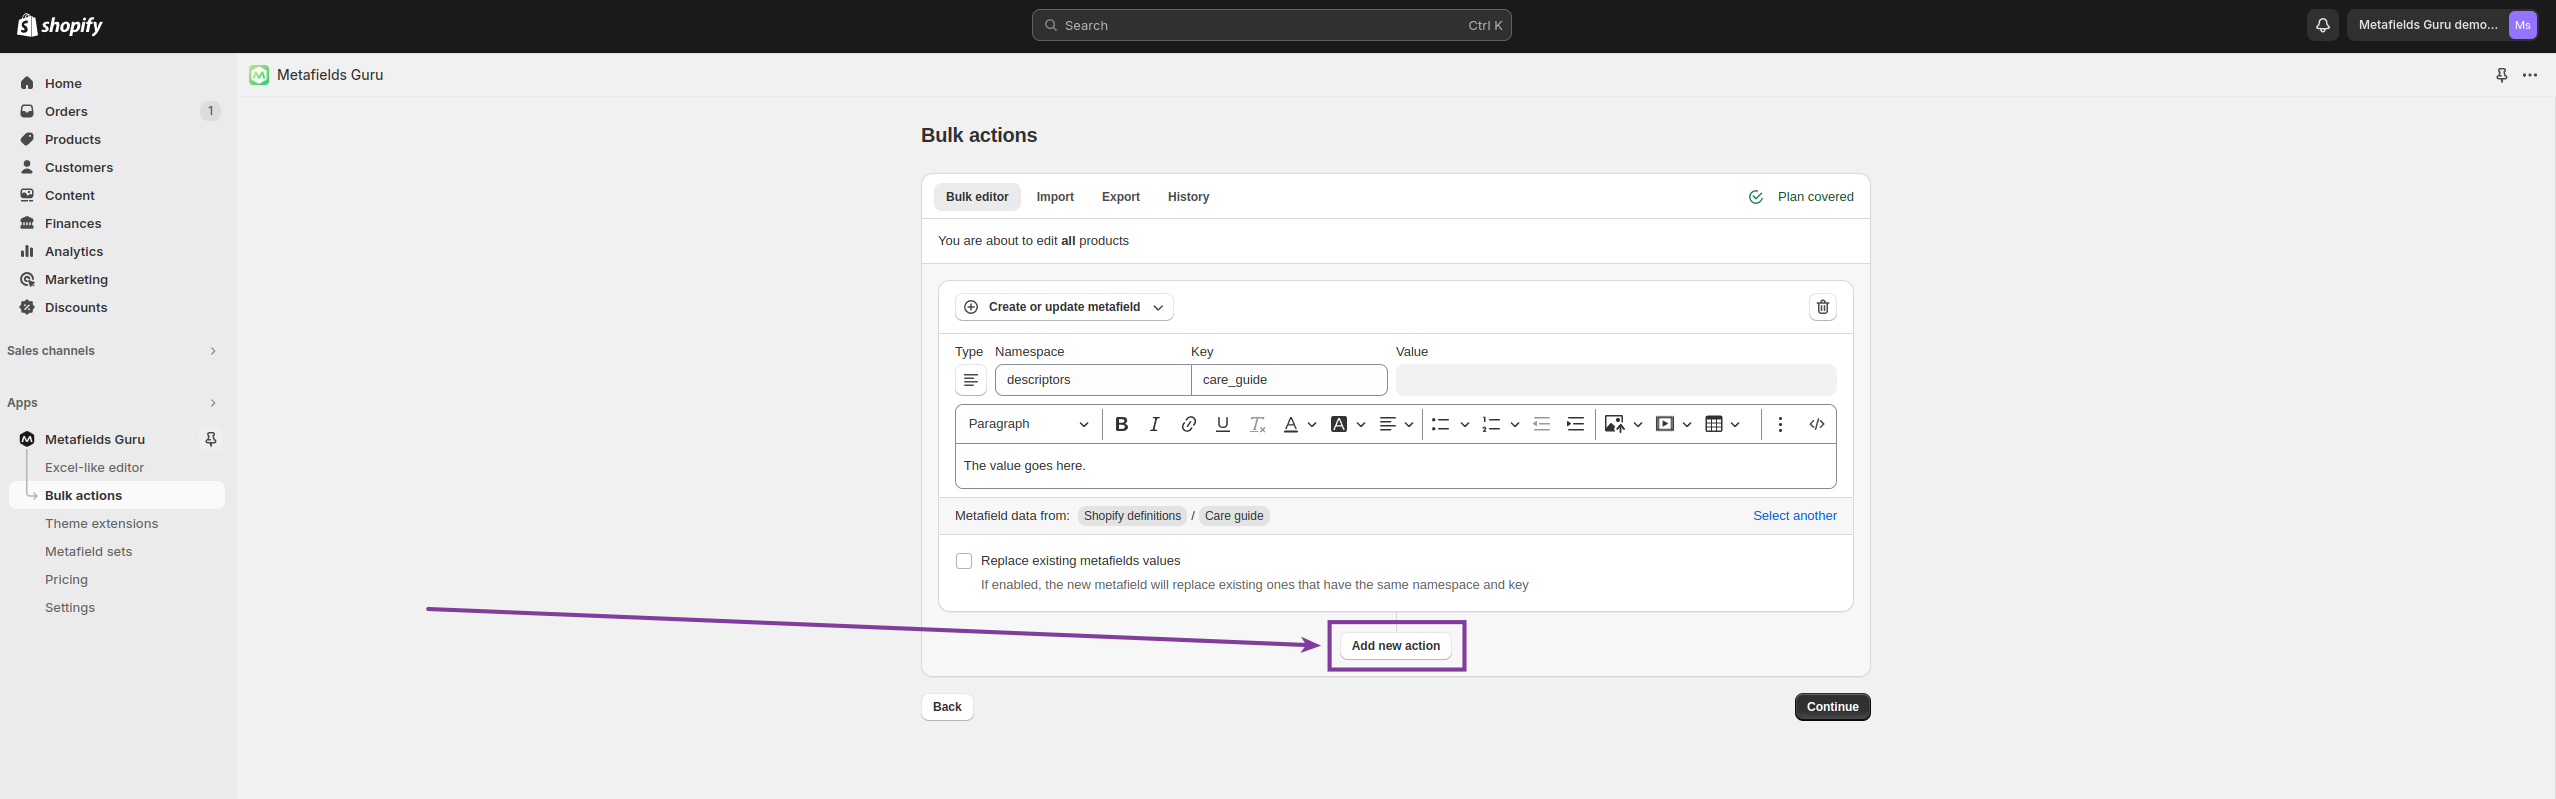
Task: Expand the image insert options arrow
Action: [x=1637, y=424]
